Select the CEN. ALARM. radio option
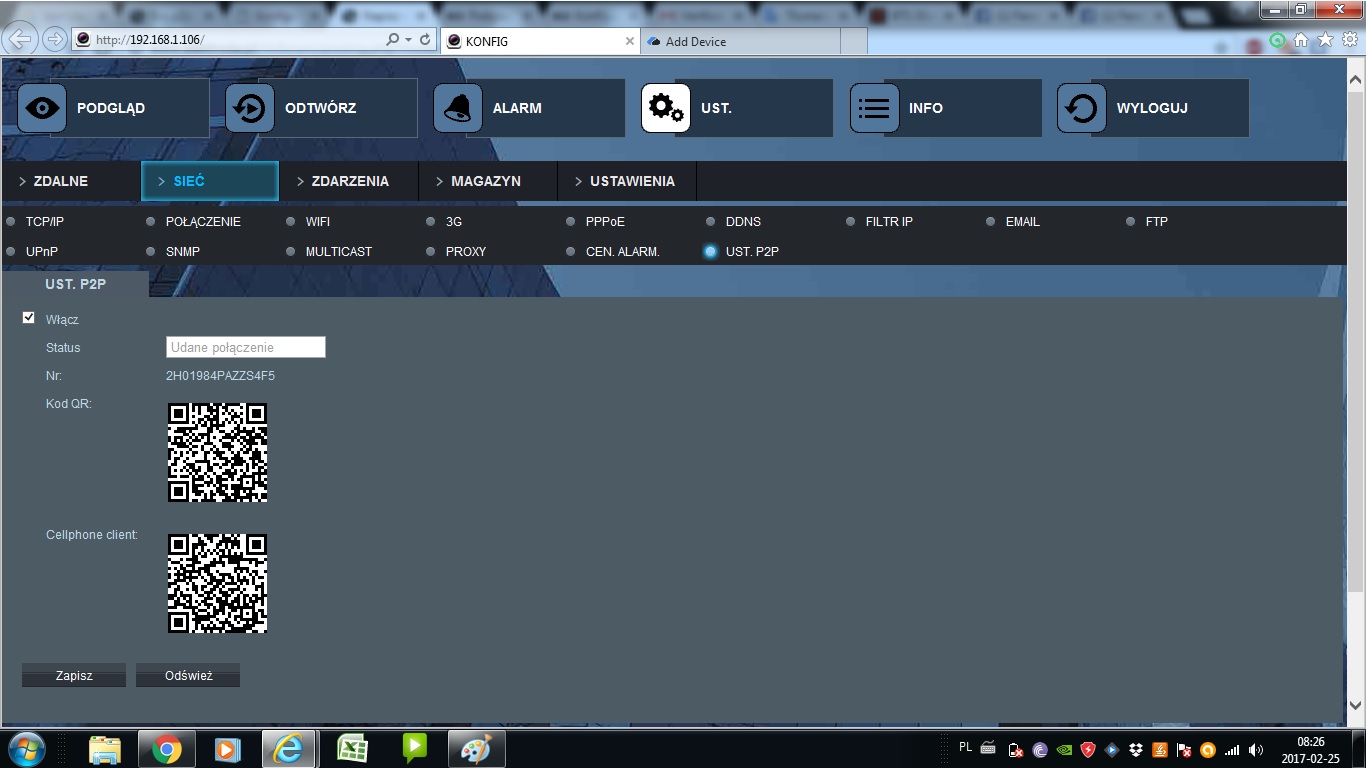 [x=571, y=252]
